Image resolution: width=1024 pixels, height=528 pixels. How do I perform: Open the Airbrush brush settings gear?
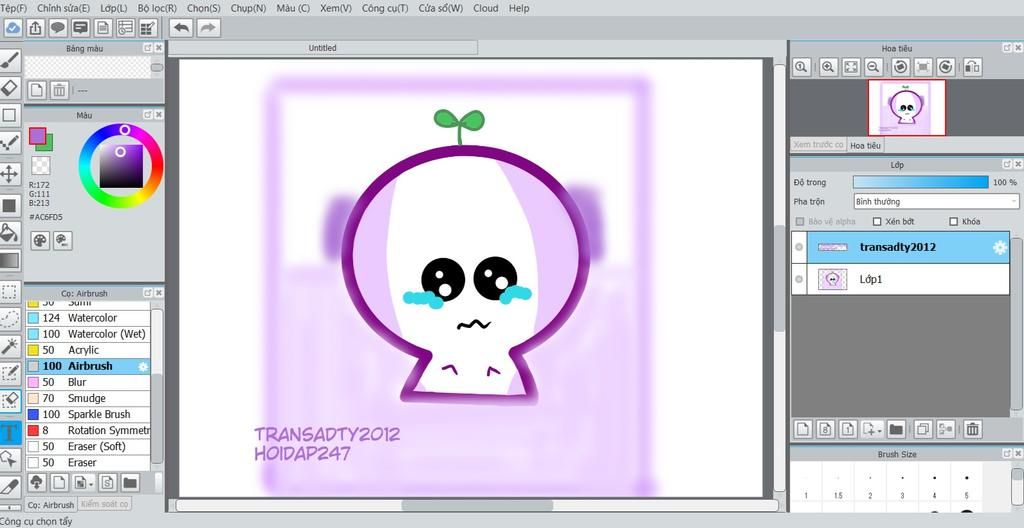(143, 367)
